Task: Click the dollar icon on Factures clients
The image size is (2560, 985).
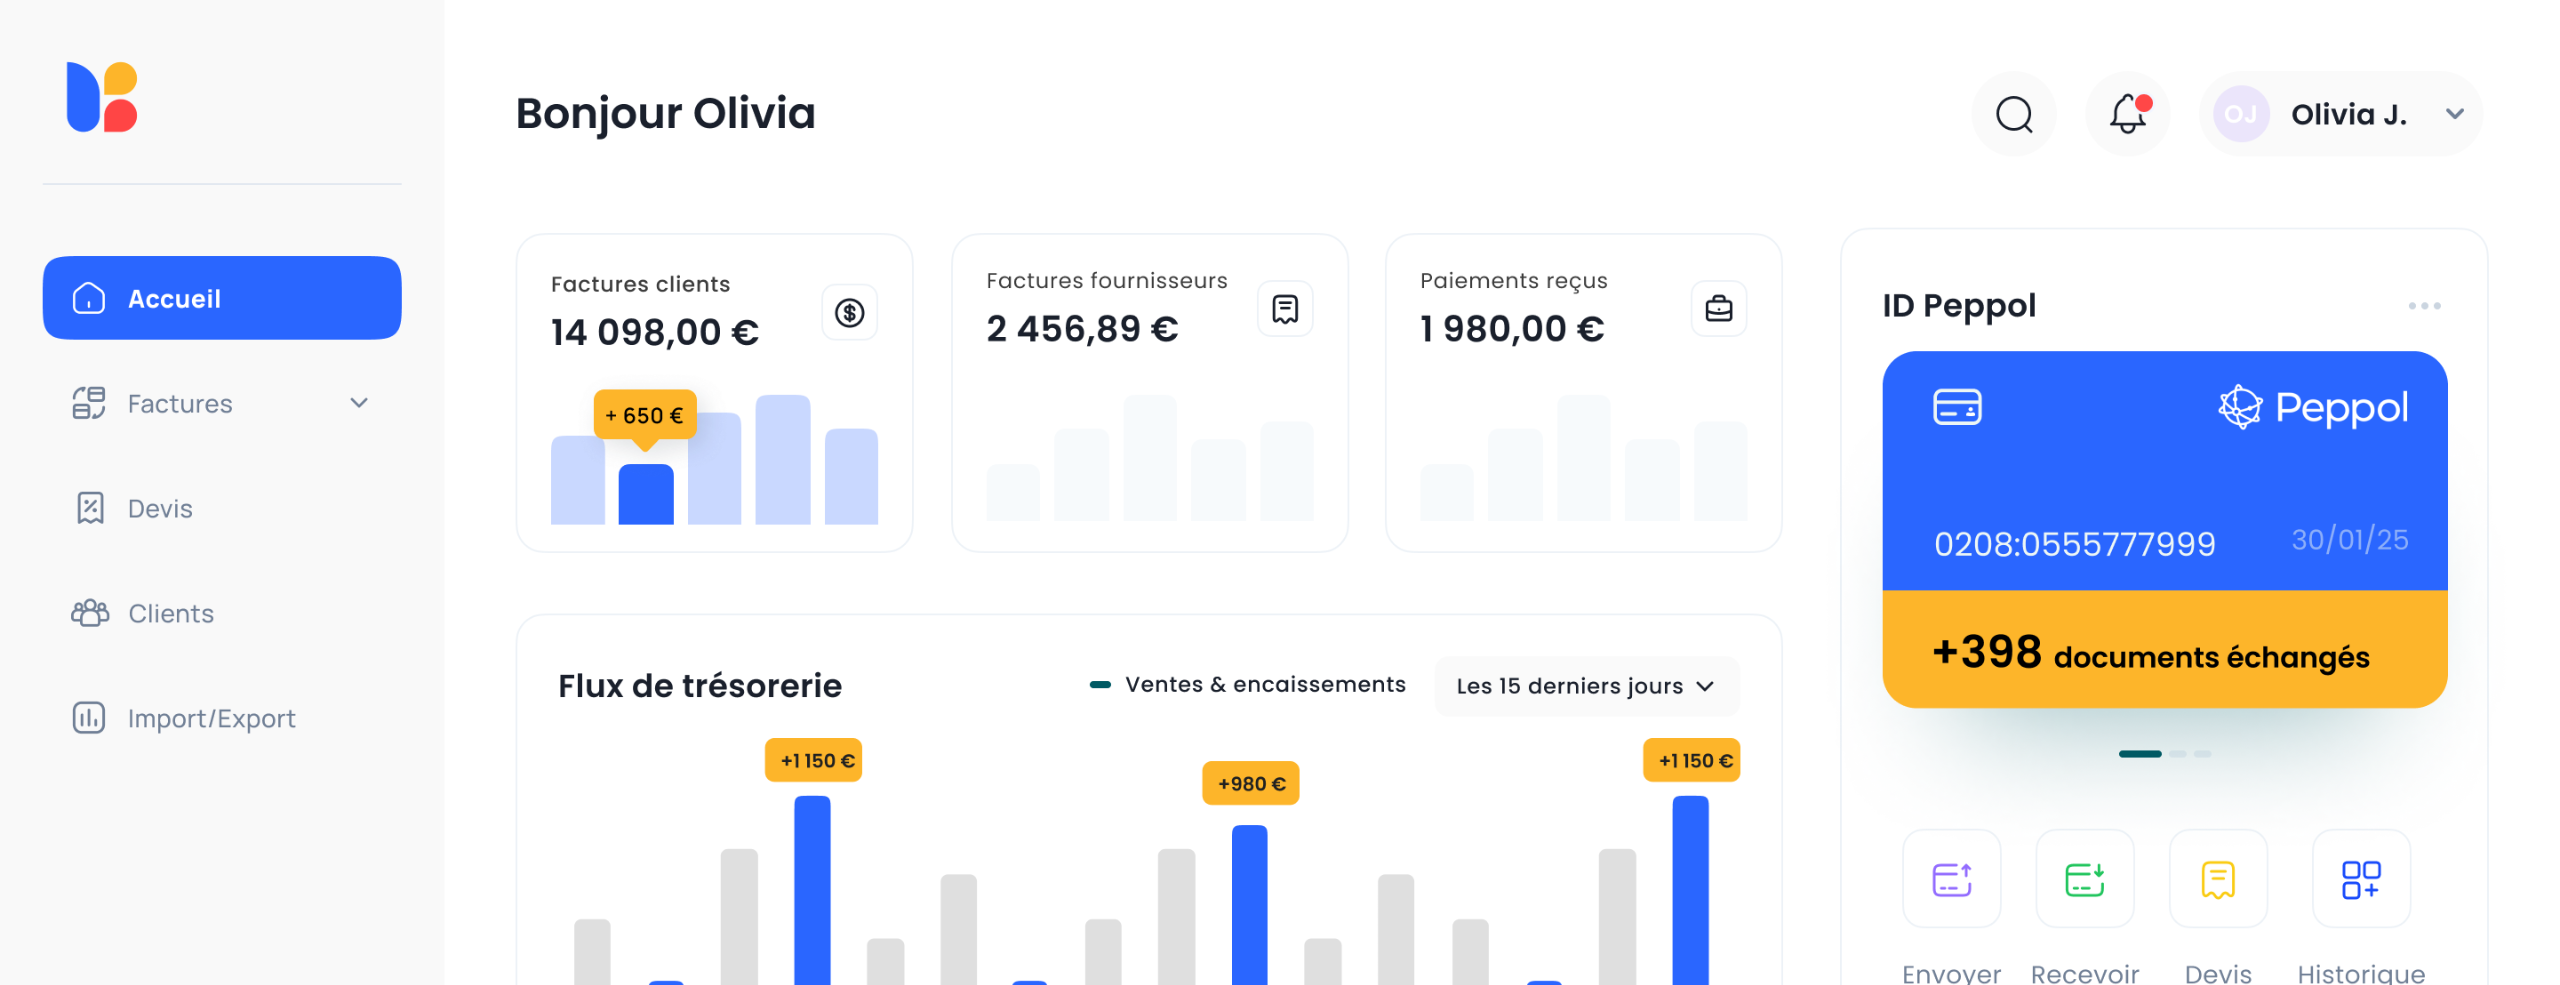Action: point(849,313)
